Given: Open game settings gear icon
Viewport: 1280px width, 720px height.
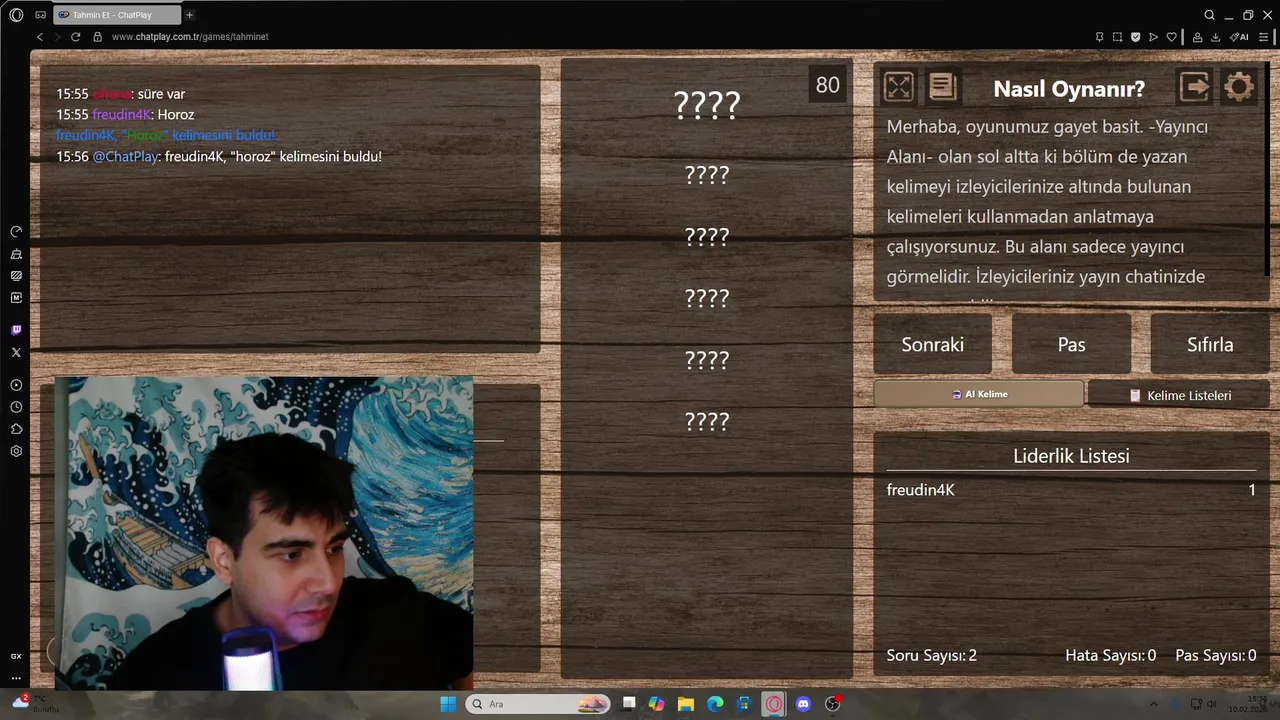Looking at the screenshot, I should [x=1238, y=87].
